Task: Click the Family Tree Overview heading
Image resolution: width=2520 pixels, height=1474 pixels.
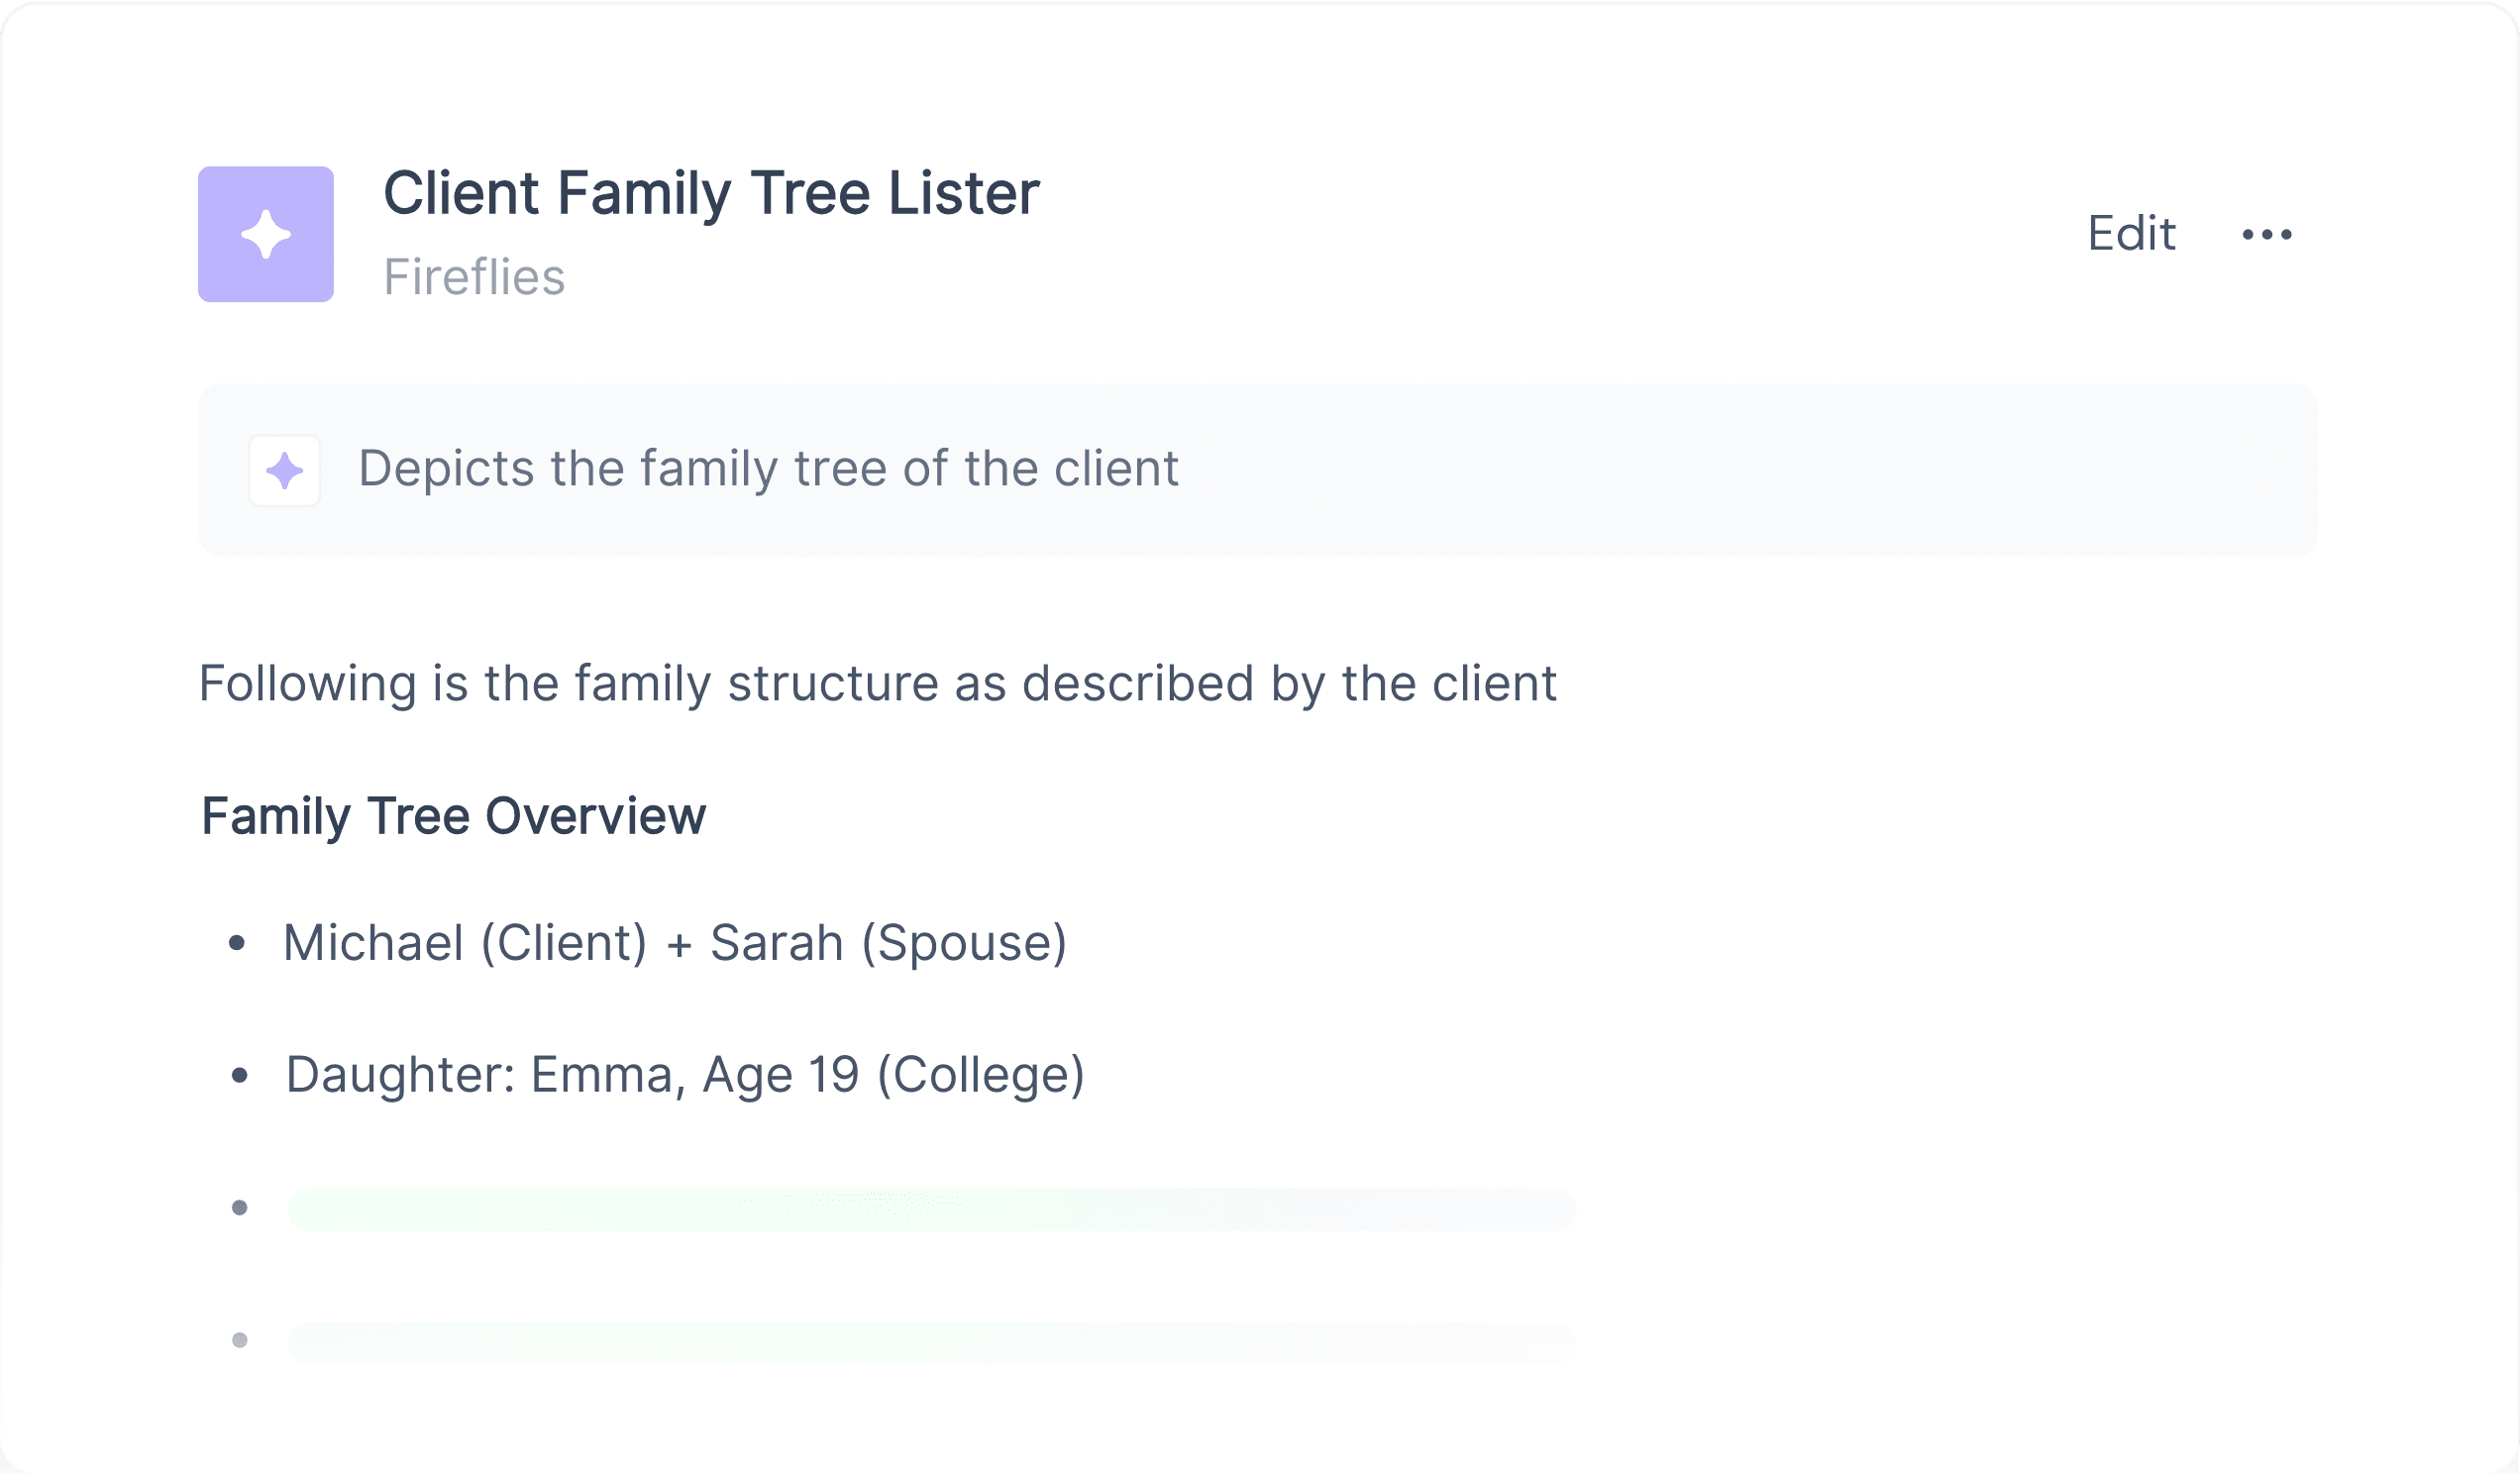Action: pos(454,816)
